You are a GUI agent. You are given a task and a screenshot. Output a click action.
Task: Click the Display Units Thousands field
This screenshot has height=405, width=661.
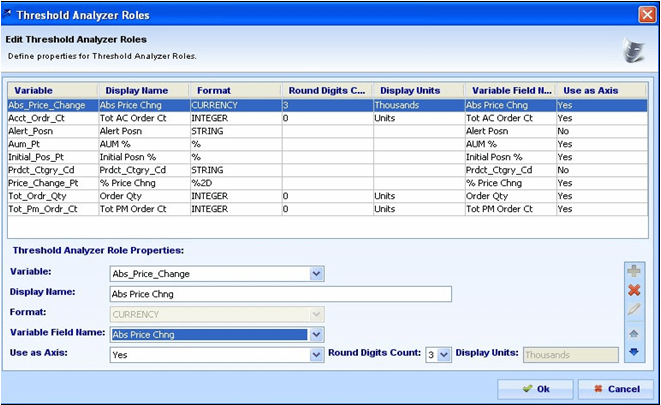click(571, 355)
